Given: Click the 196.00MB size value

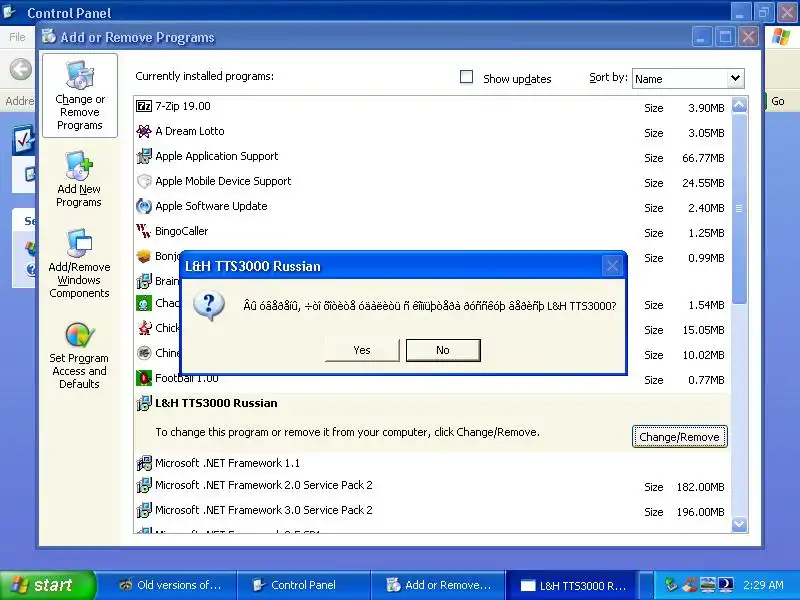Looking at the screenshot, I should pyautogui.click(x=701, y=512).
